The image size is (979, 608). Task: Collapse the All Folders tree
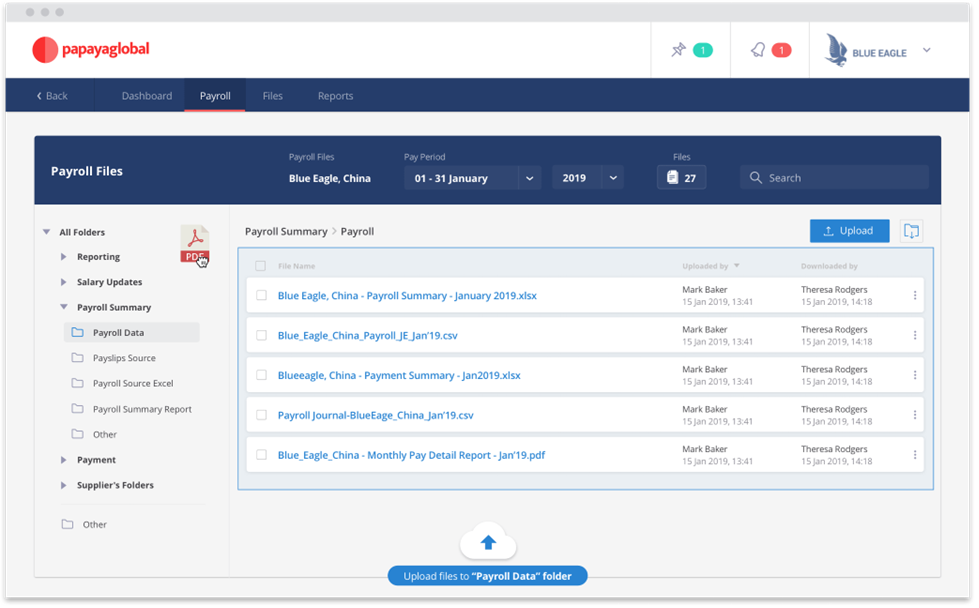pyautogui.click(x=46, y=232)
